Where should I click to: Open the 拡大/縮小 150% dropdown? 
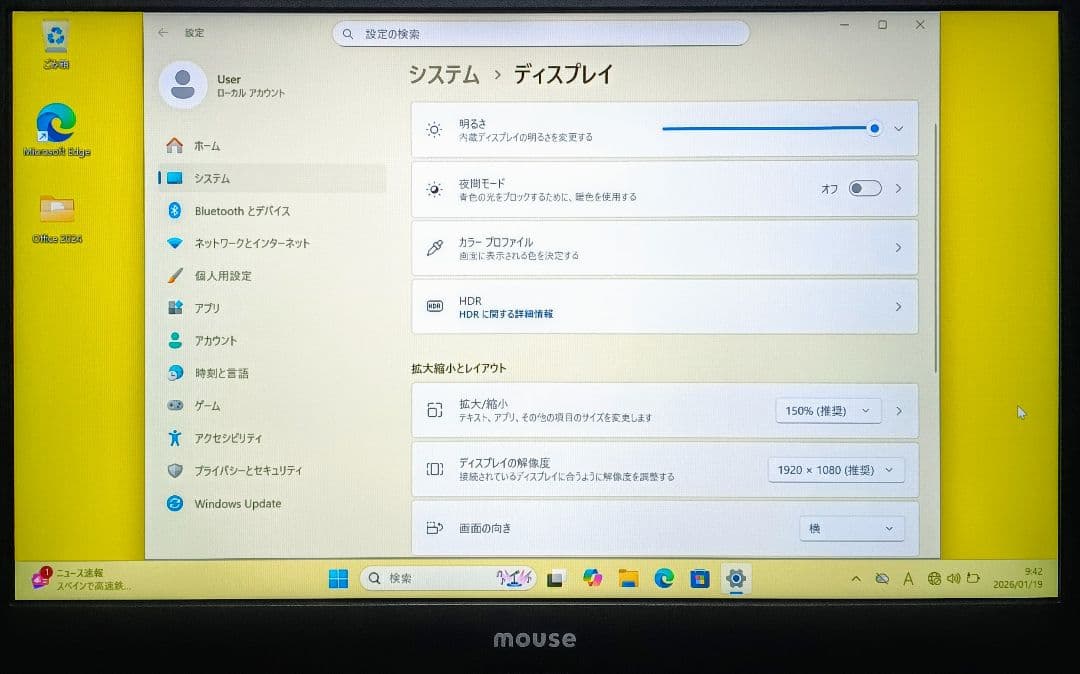click(829, 409)
